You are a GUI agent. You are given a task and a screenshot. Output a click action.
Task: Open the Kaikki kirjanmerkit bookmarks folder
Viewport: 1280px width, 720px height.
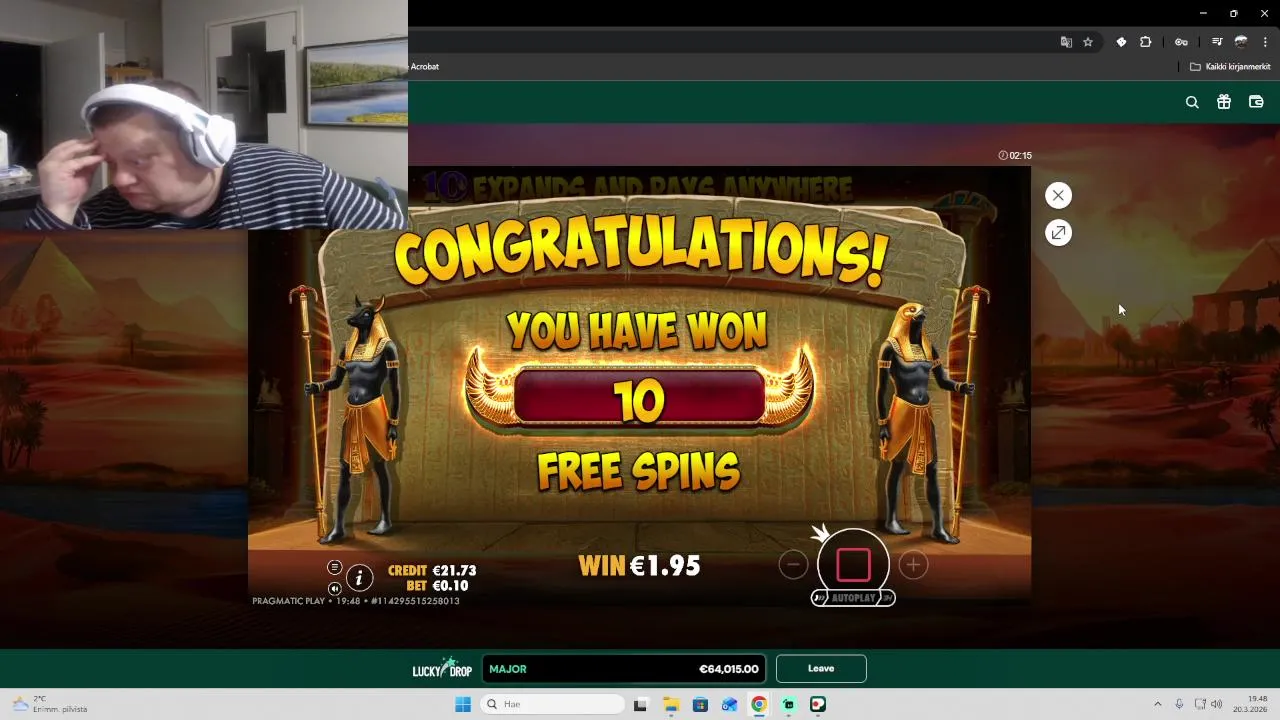pyautogui.click(x=1230, y=67)
